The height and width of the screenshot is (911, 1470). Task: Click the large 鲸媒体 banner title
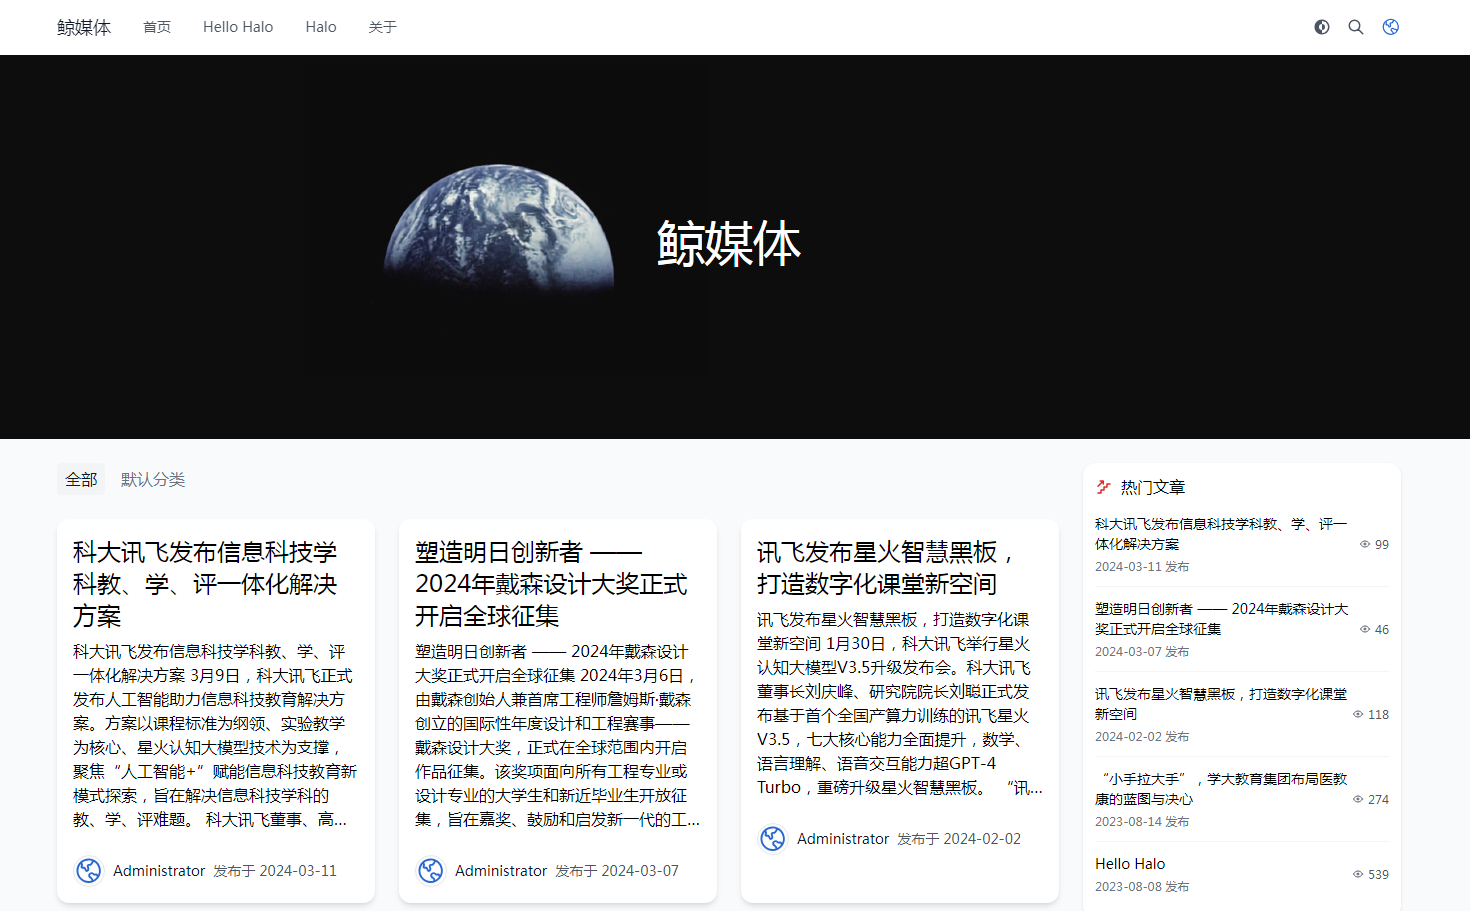[x=729, y=244]
